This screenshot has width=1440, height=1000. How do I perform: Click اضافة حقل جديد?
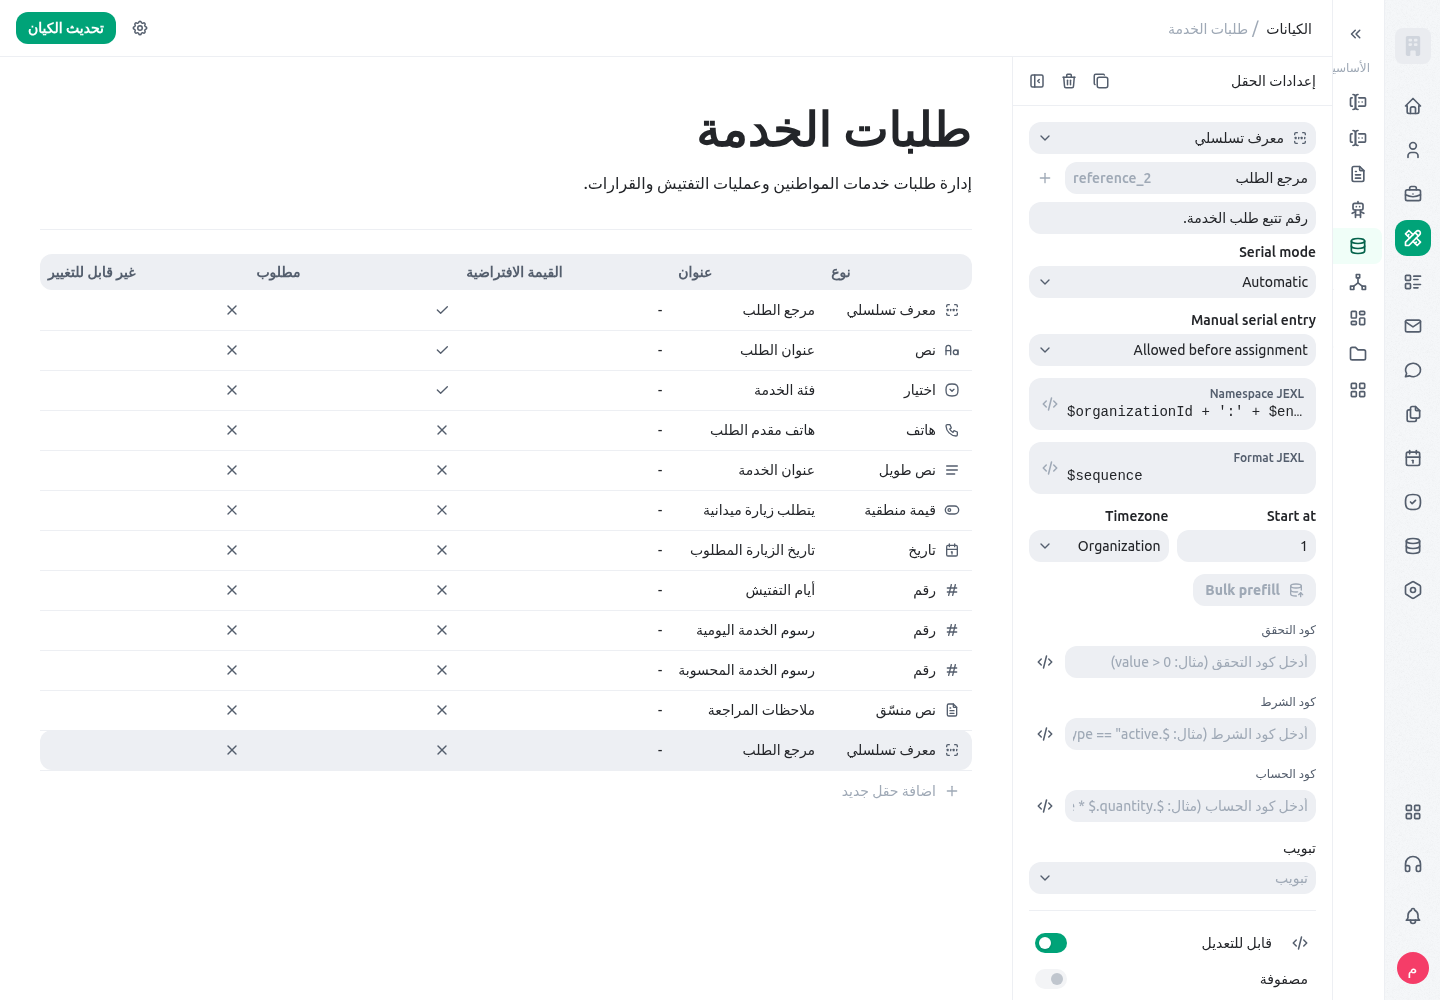[x=899, y=791]
